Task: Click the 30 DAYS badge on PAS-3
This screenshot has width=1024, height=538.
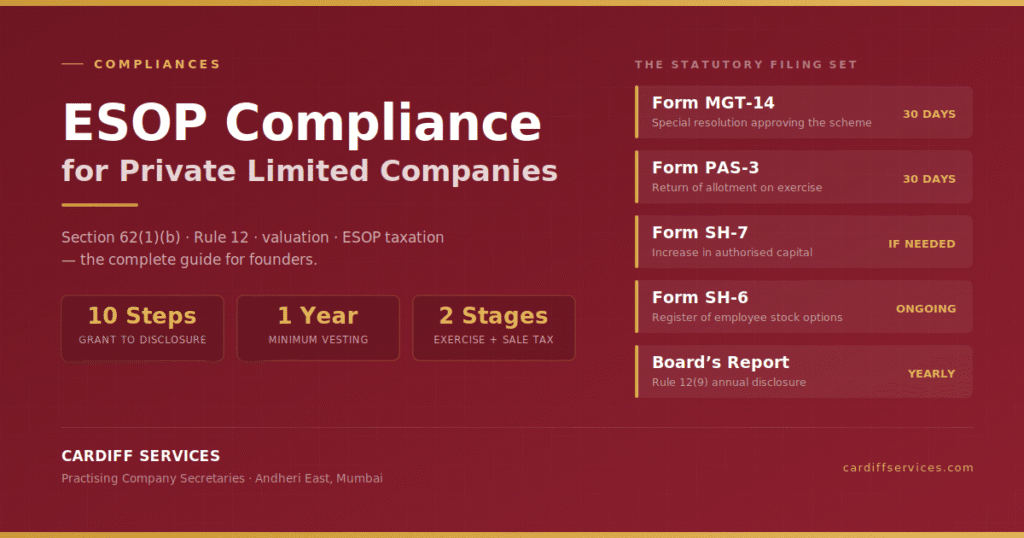Action: tap(929, 179)
